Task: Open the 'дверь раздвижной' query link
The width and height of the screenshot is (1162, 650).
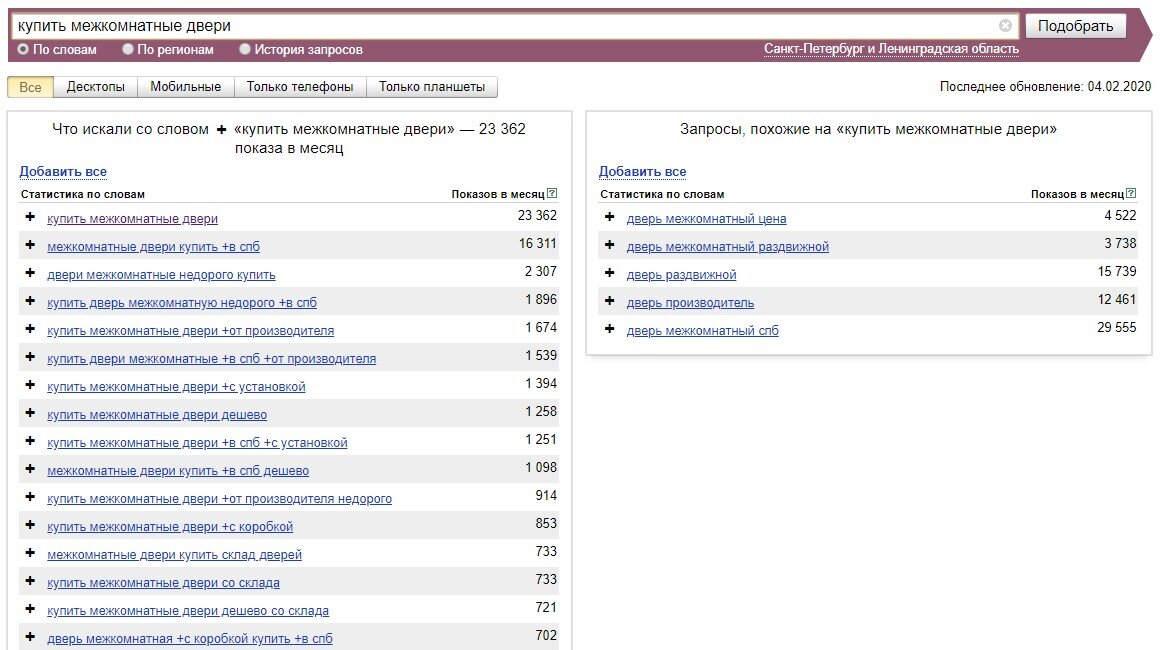Action: tap(682, 275)
